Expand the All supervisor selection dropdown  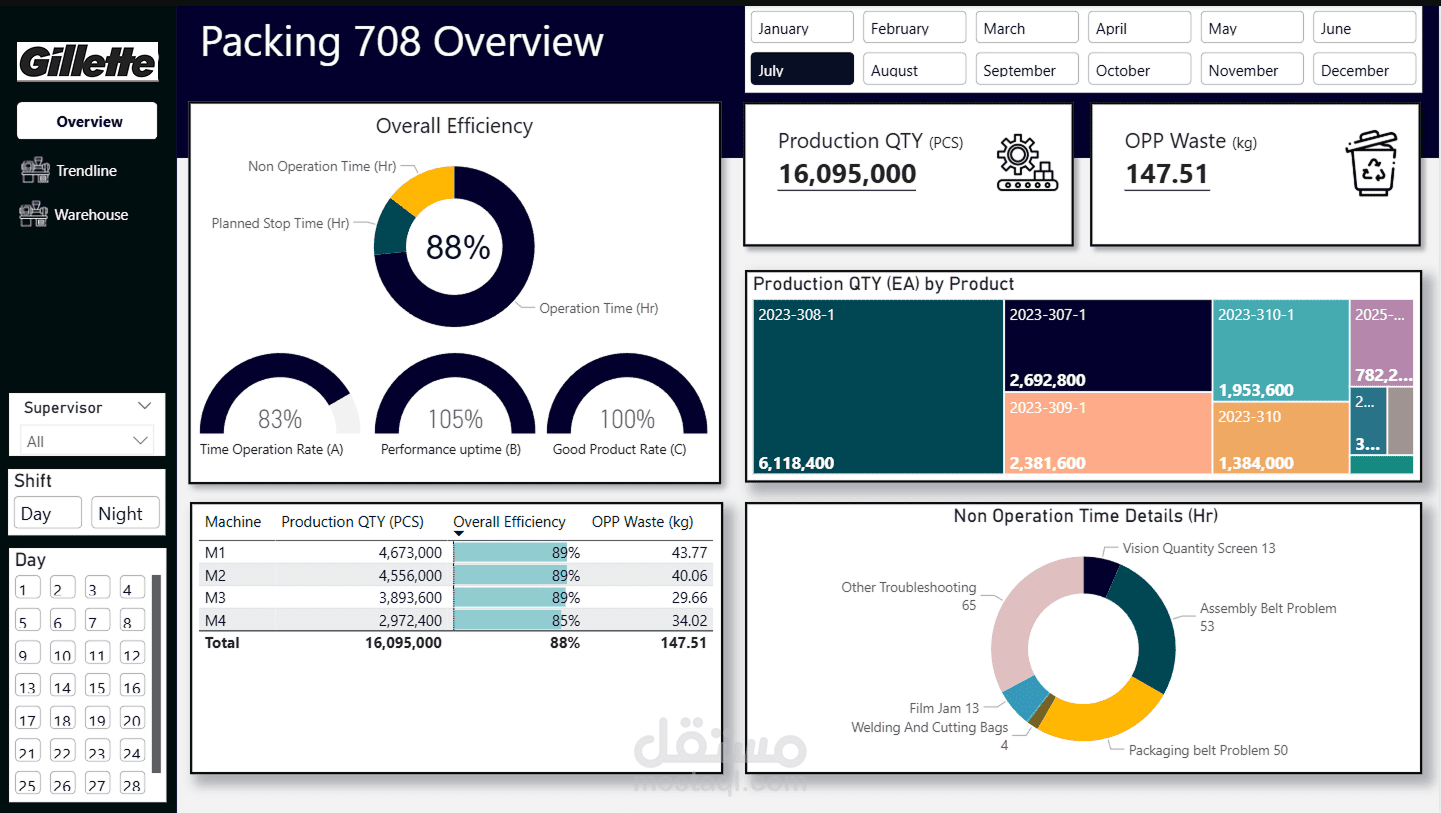141,441
